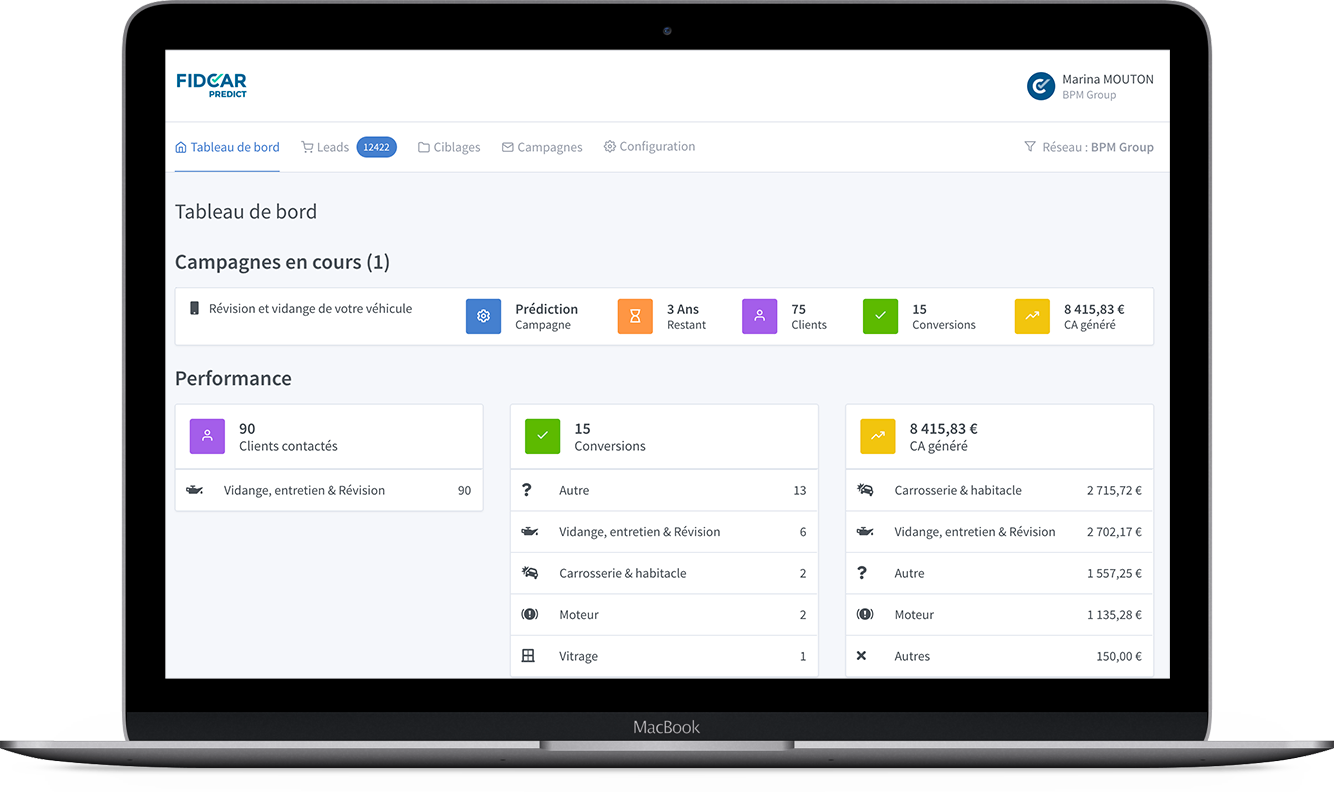Click the 12422 leads count badge
The height and width of the screenshot is (792, 1334).
click(376, 147)
